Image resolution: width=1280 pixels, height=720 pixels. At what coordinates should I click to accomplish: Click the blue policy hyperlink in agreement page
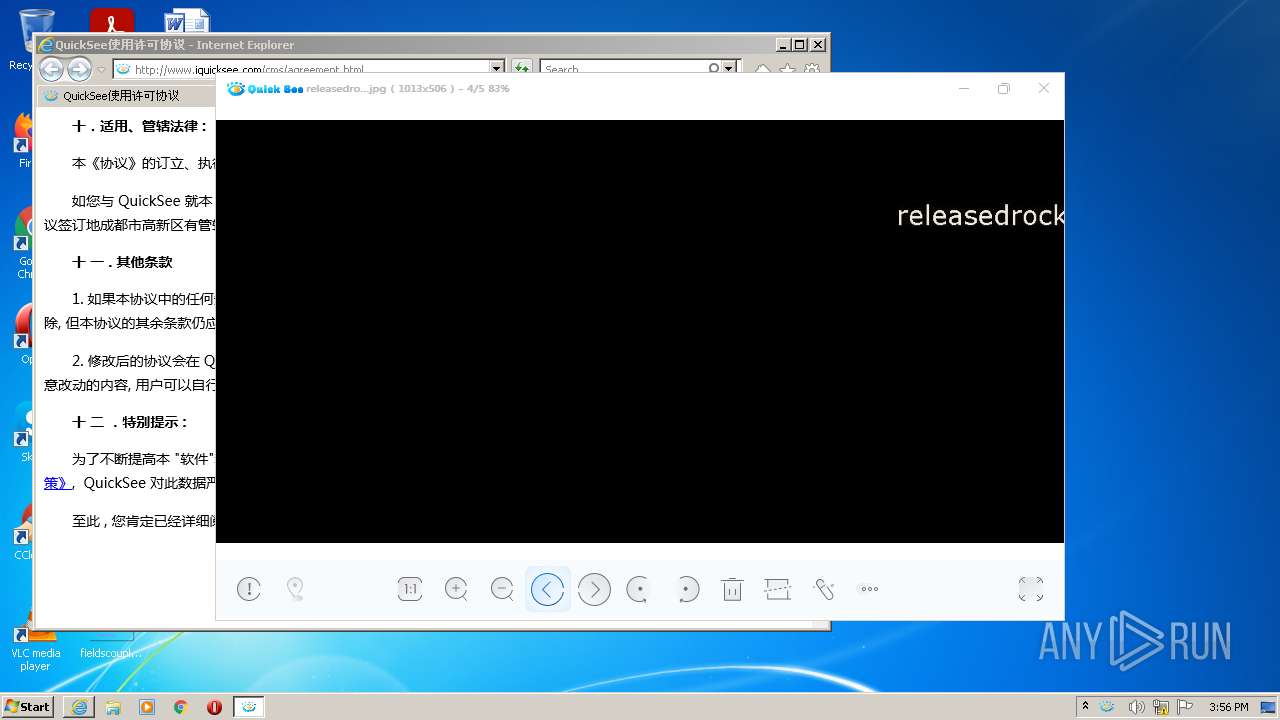56,483
